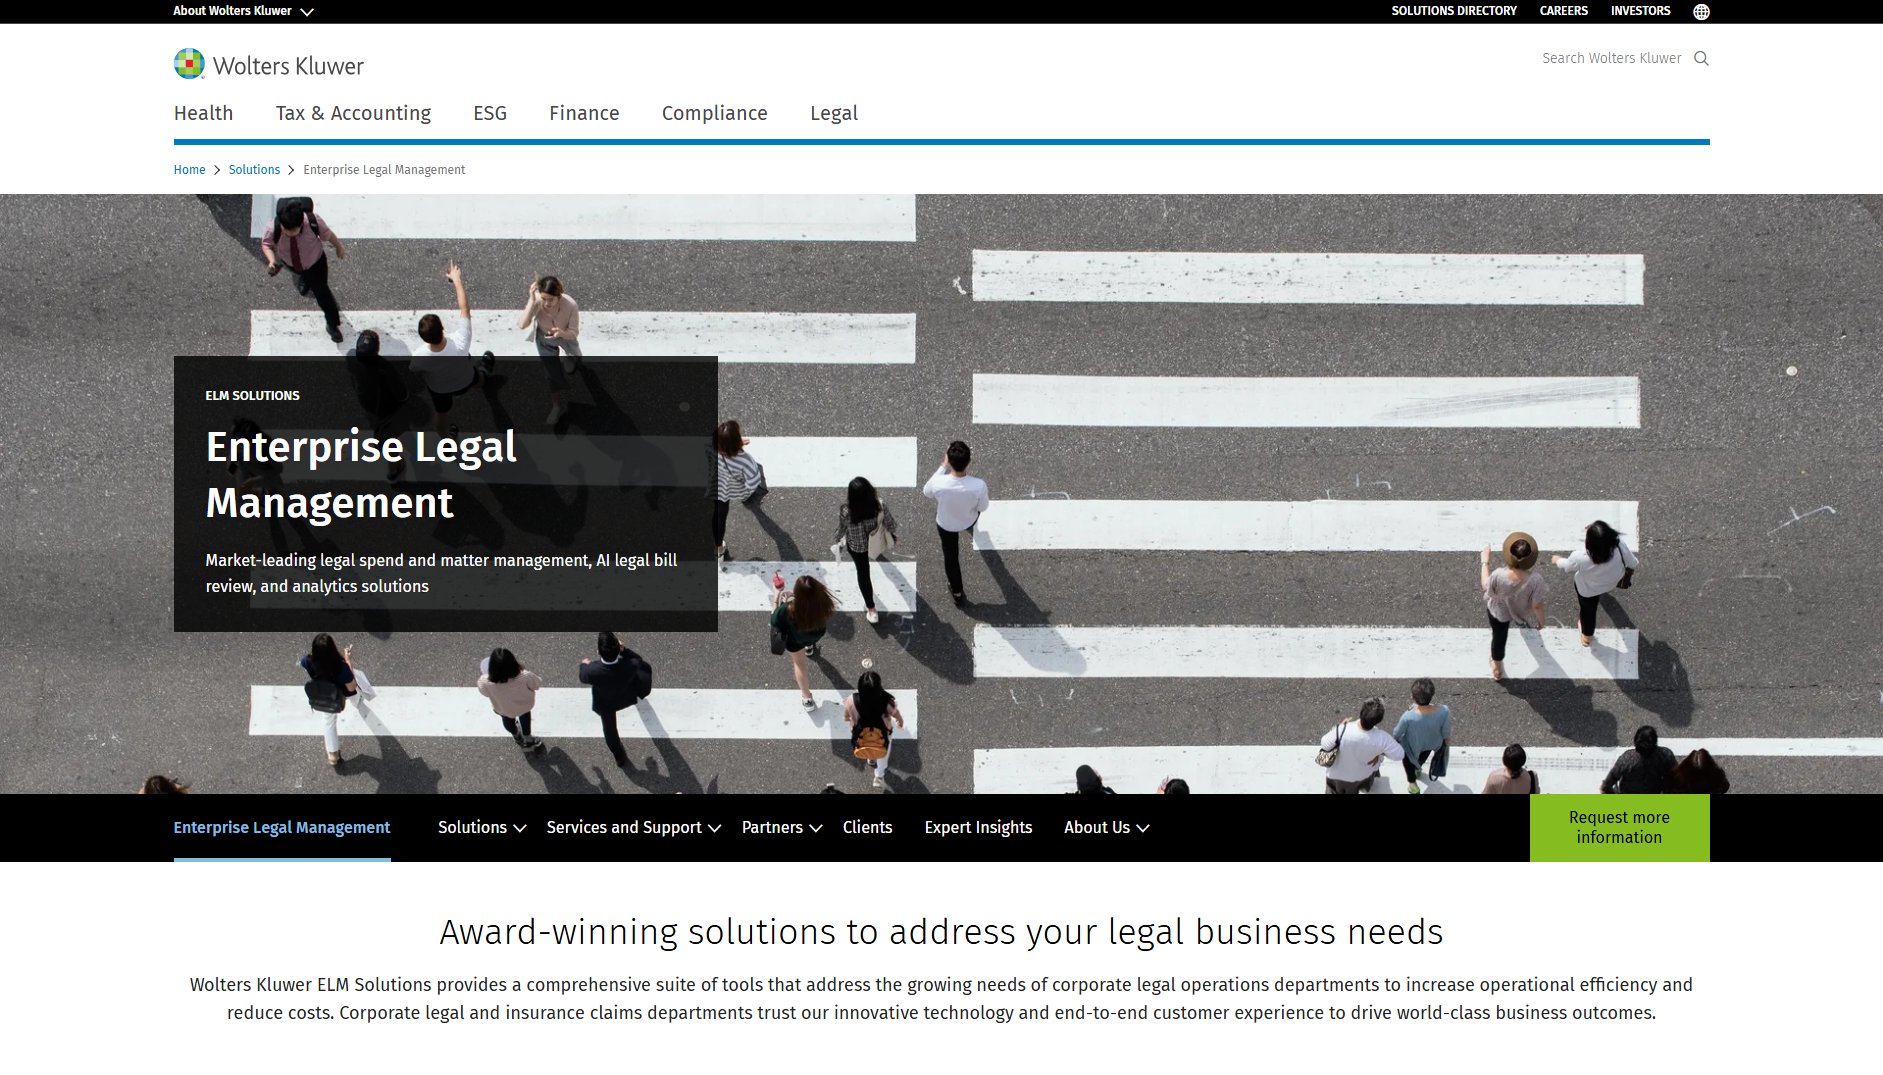Screen dimensions: 1883x1075
Task: Visit the Careers page
Action: [x=1563, y=11]
